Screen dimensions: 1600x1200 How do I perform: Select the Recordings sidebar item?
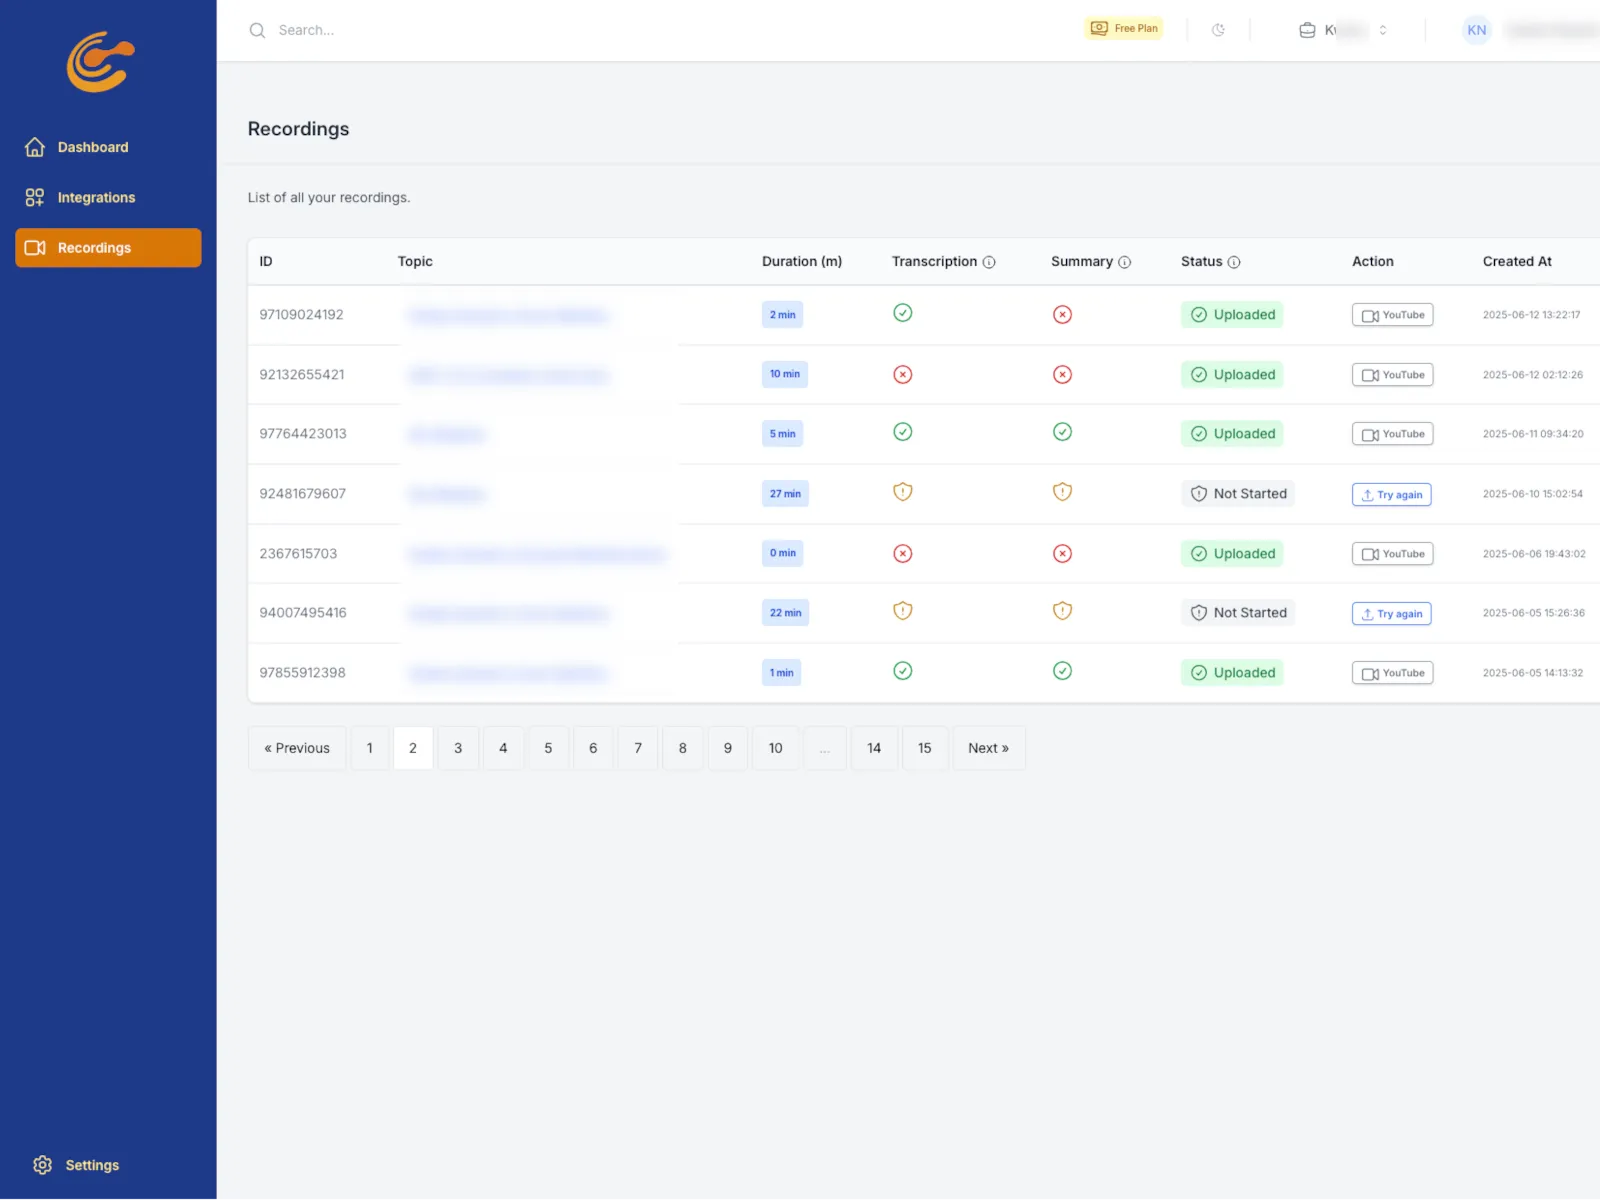108,248
